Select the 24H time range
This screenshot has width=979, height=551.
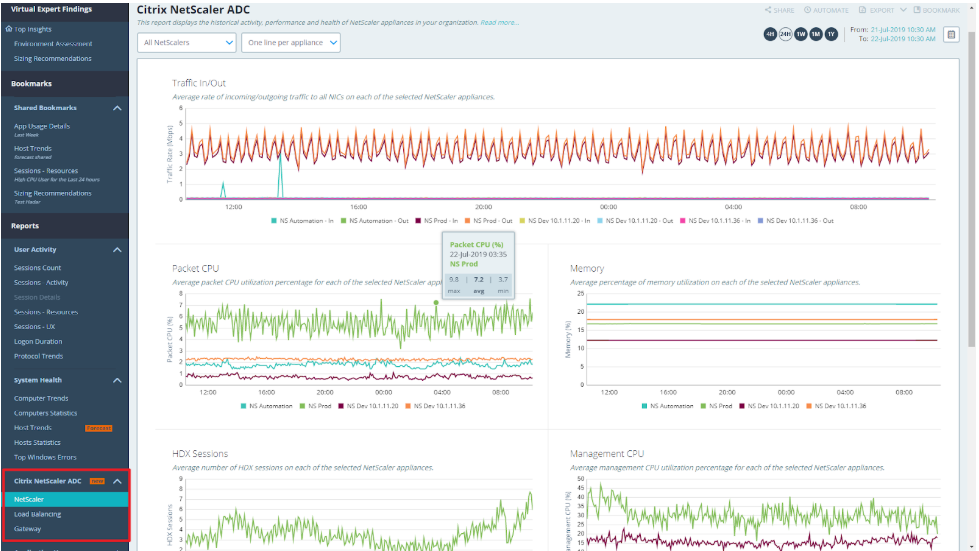[x=785, y=34]
